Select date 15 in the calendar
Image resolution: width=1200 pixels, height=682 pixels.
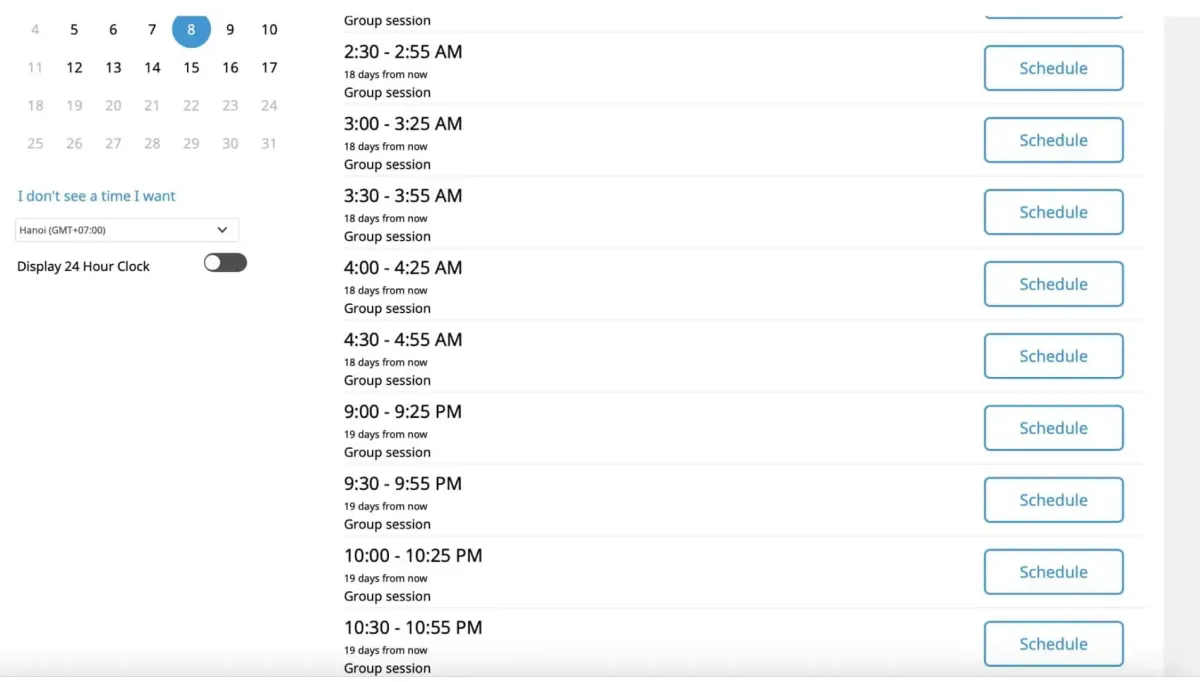[191, 68]
